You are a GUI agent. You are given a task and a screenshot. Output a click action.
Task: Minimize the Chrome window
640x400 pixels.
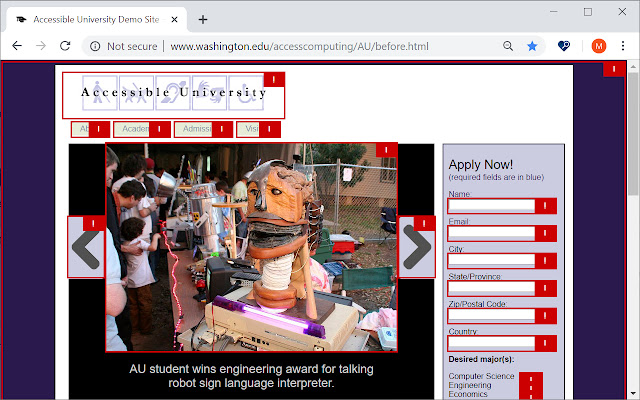553,12
